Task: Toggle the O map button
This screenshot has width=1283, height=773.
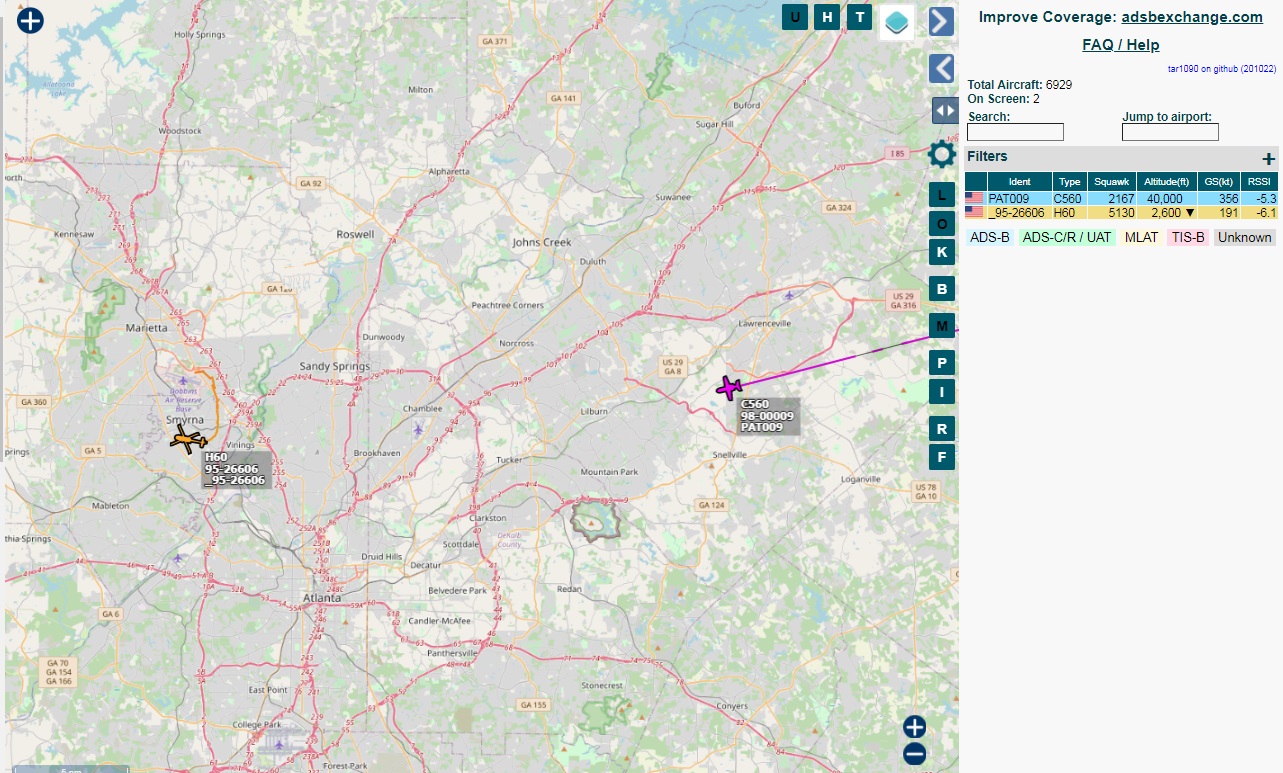Action: click(x=941, y=224)
